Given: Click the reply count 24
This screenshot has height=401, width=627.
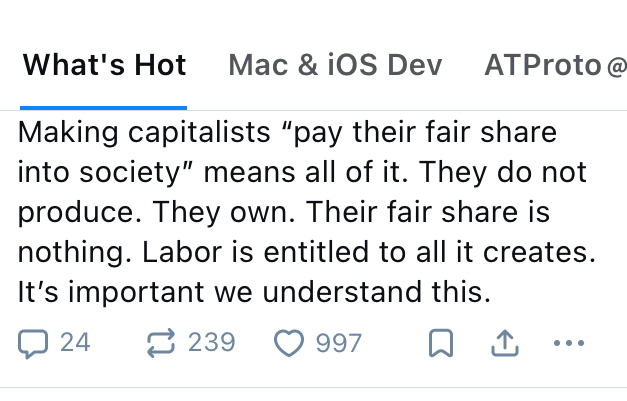Looking at the screenshot, I should 75,343.
